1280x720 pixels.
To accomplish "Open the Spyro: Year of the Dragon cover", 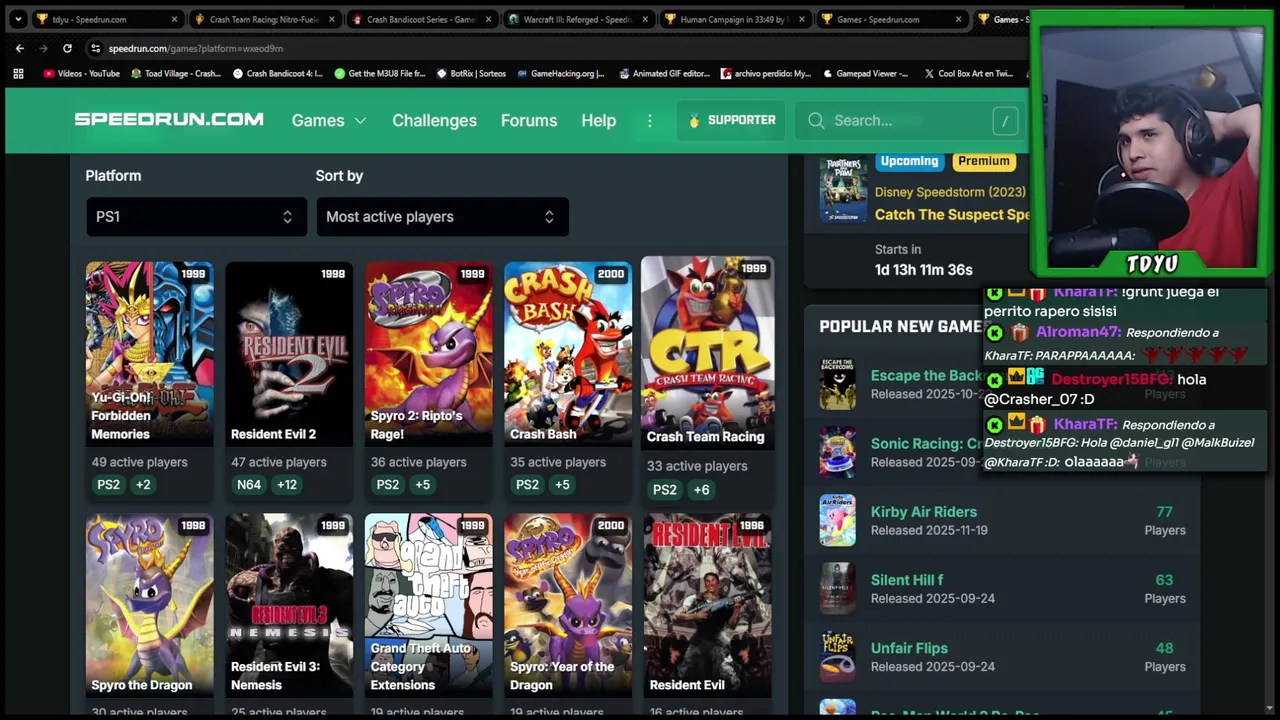I will [x=568, y=605].
